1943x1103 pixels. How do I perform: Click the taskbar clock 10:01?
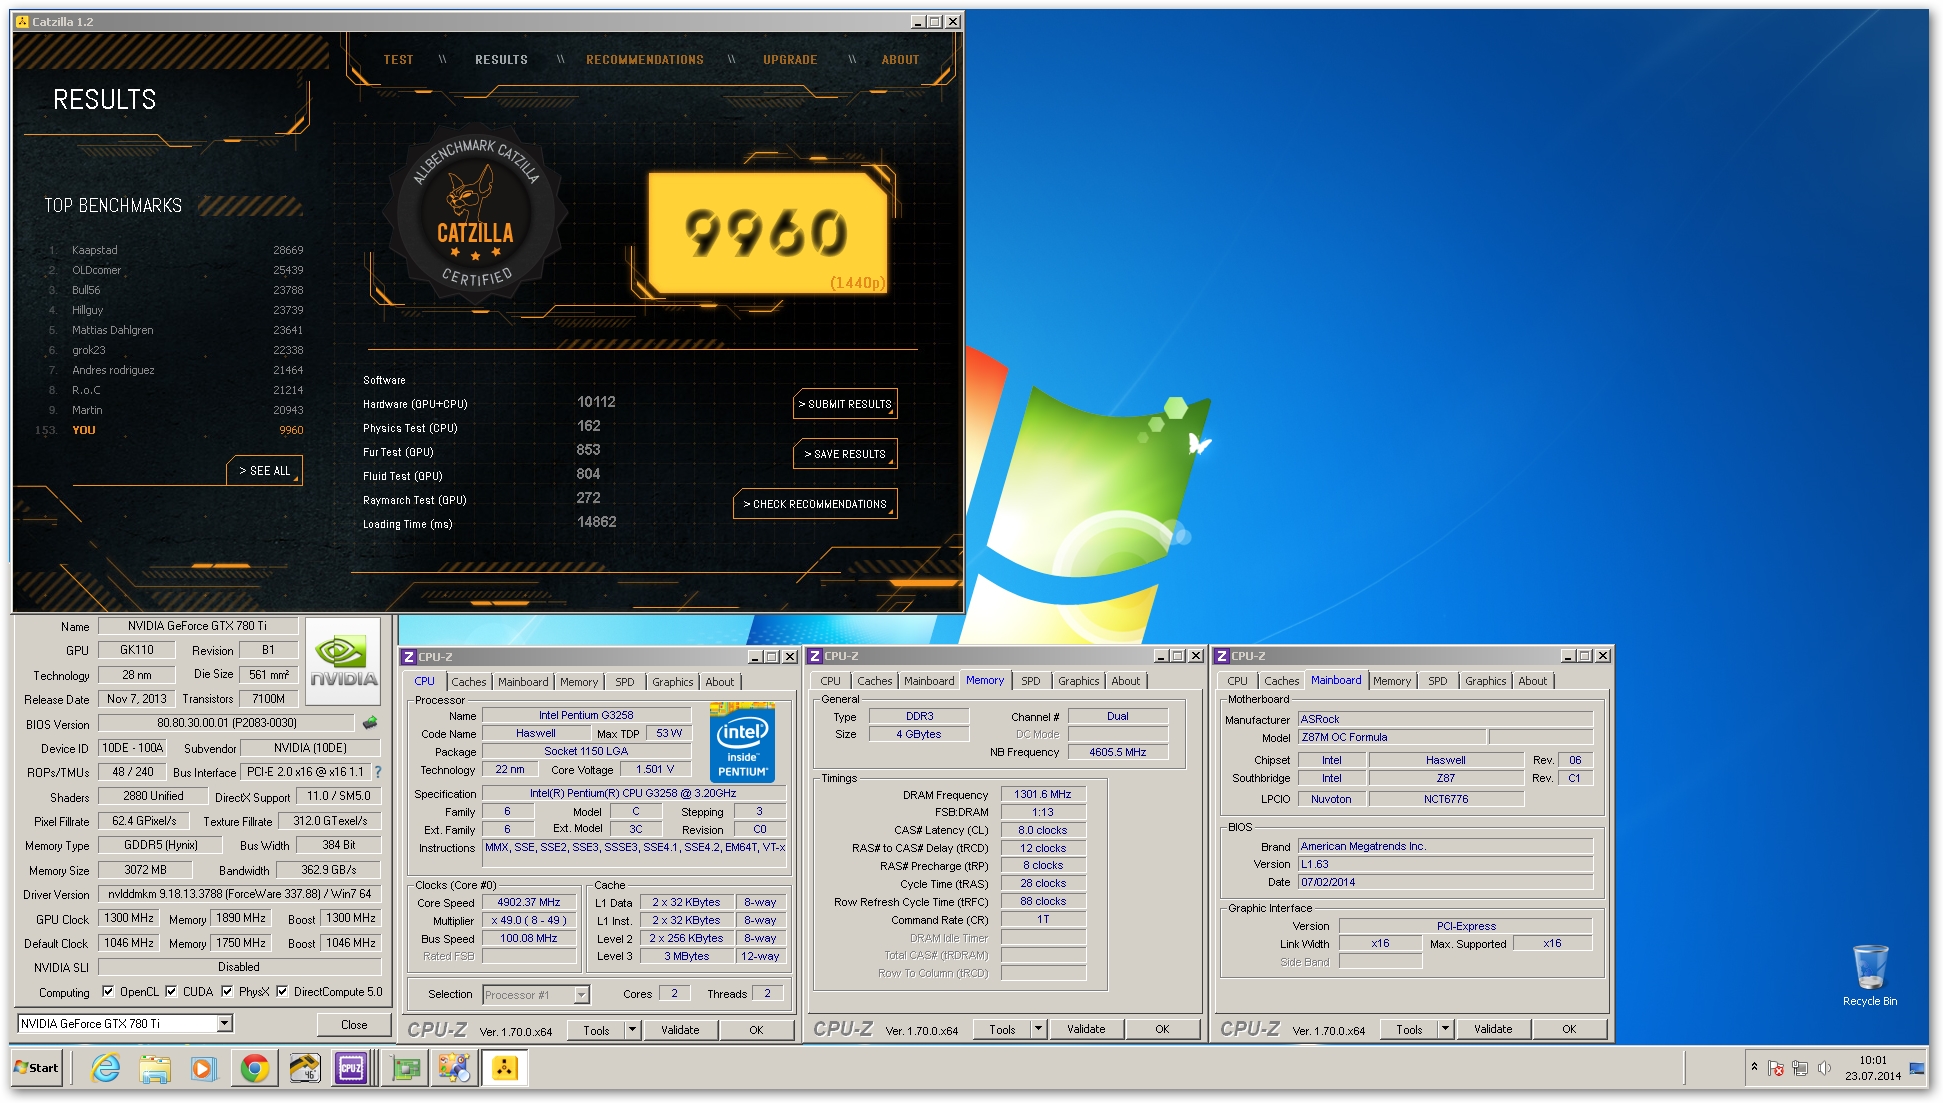pyautogui.click(x=1873, y=1060)
